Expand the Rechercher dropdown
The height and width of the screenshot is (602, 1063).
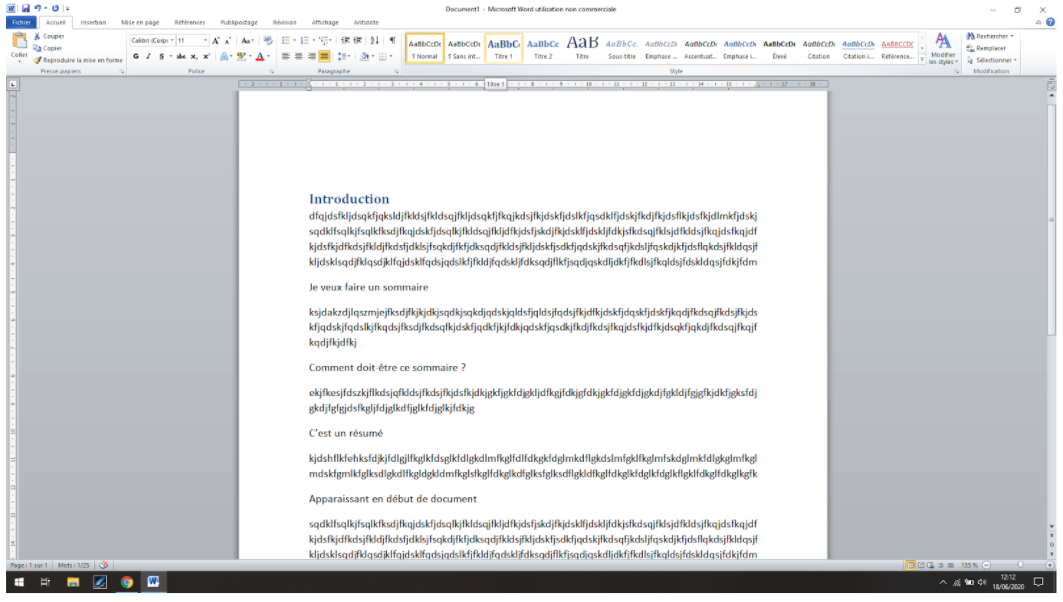pyautogui.click(x=1012, y=36)
